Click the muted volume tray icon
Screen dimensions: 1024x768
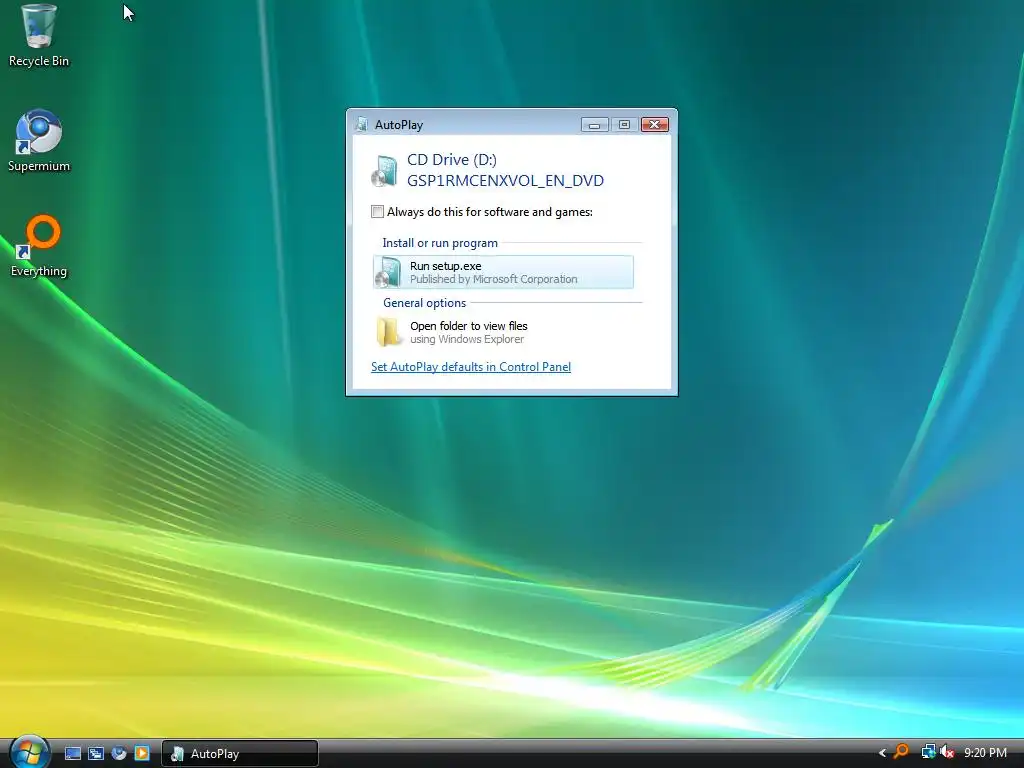(x=947, y=752)
